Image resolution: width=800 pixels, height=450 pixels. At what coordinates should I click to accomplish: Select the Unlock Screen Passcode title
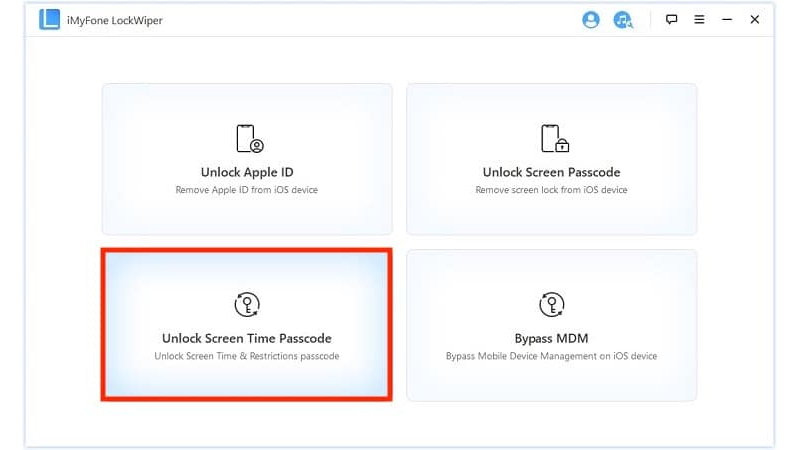551,172
